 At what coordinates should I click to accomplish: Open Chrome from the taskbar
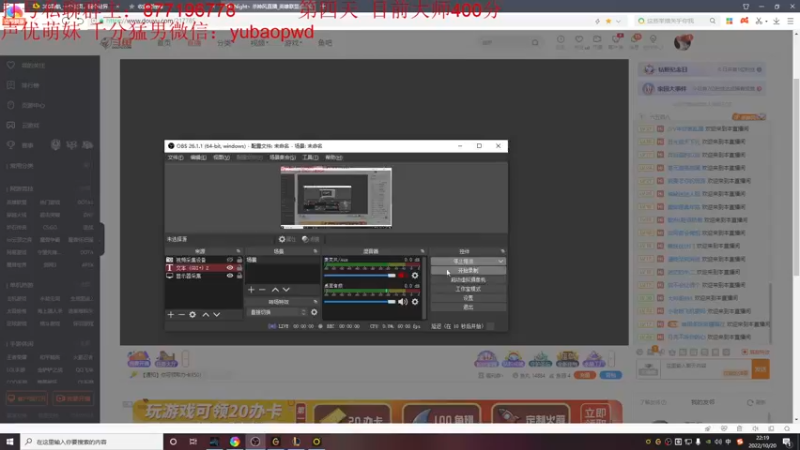pyautogui.click(x=235, y=441)
